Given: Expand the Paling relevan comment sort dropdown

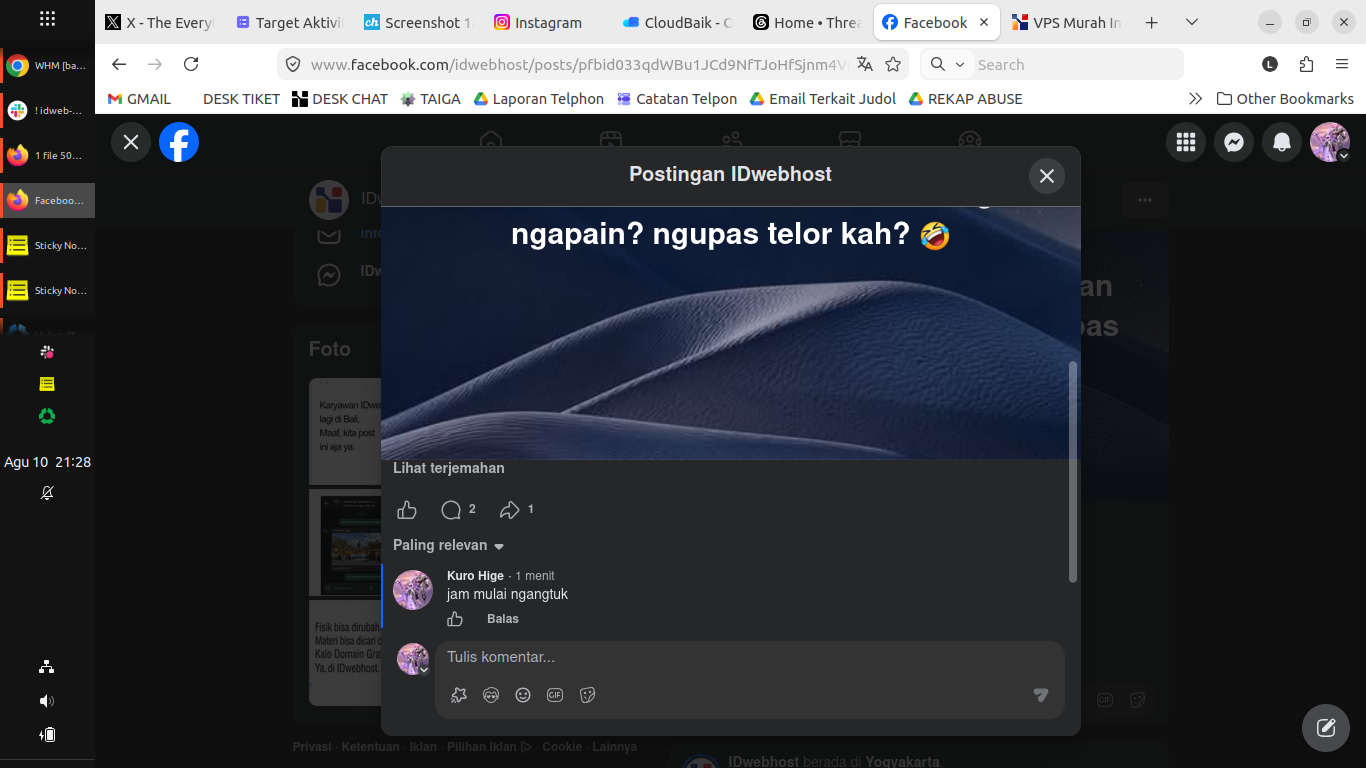Looking at the screenshot, I should click(x=449, y=545).
